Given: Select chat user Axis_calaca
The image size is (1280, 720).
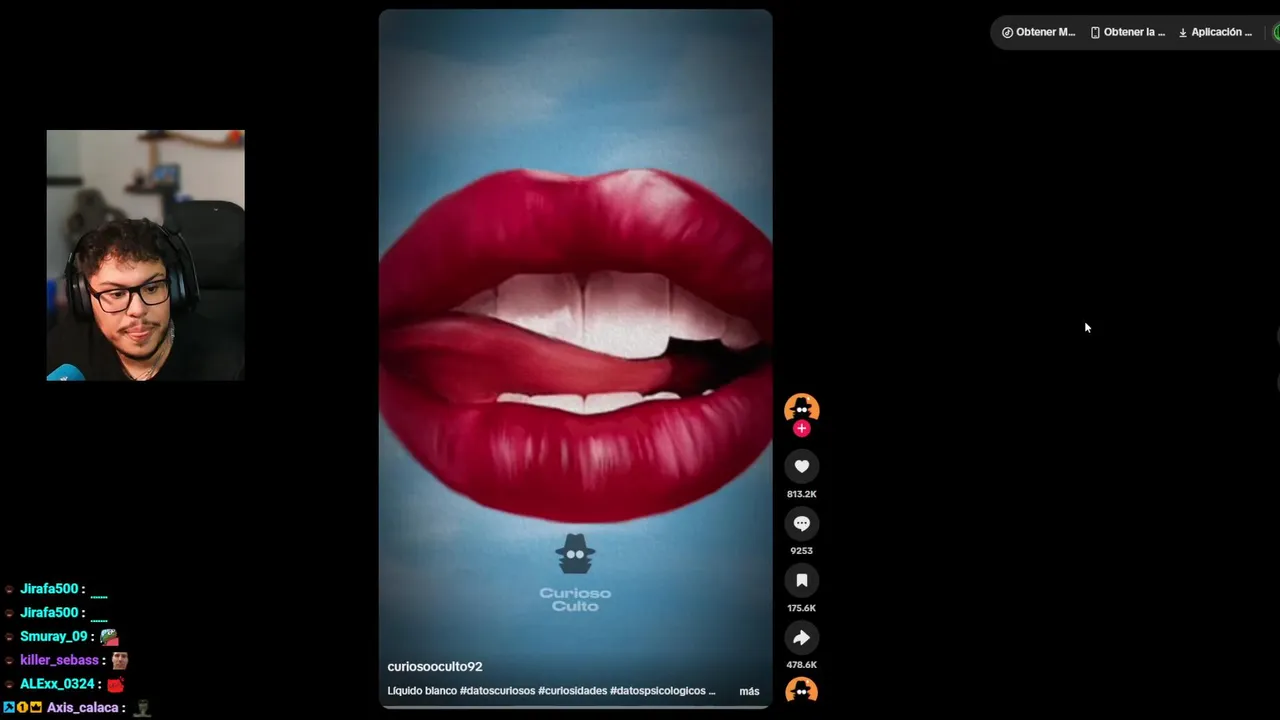Looking at the screenshot, I should pyautogui.click(x=83, y=708).
